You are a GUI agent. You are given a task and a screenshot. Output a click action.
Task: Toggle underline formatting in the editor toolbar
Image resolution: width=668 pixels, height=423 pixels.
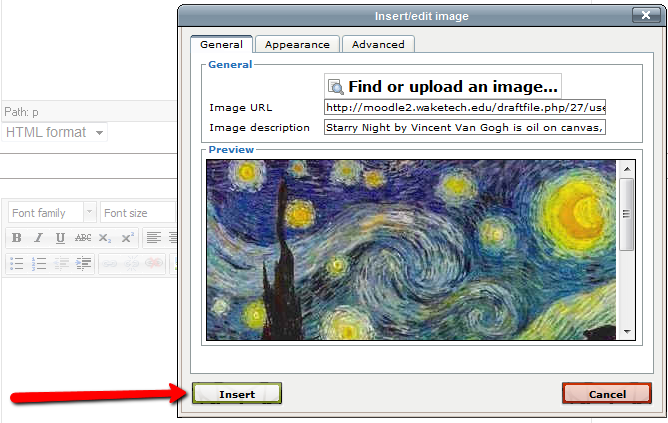(x=60, y=238)
